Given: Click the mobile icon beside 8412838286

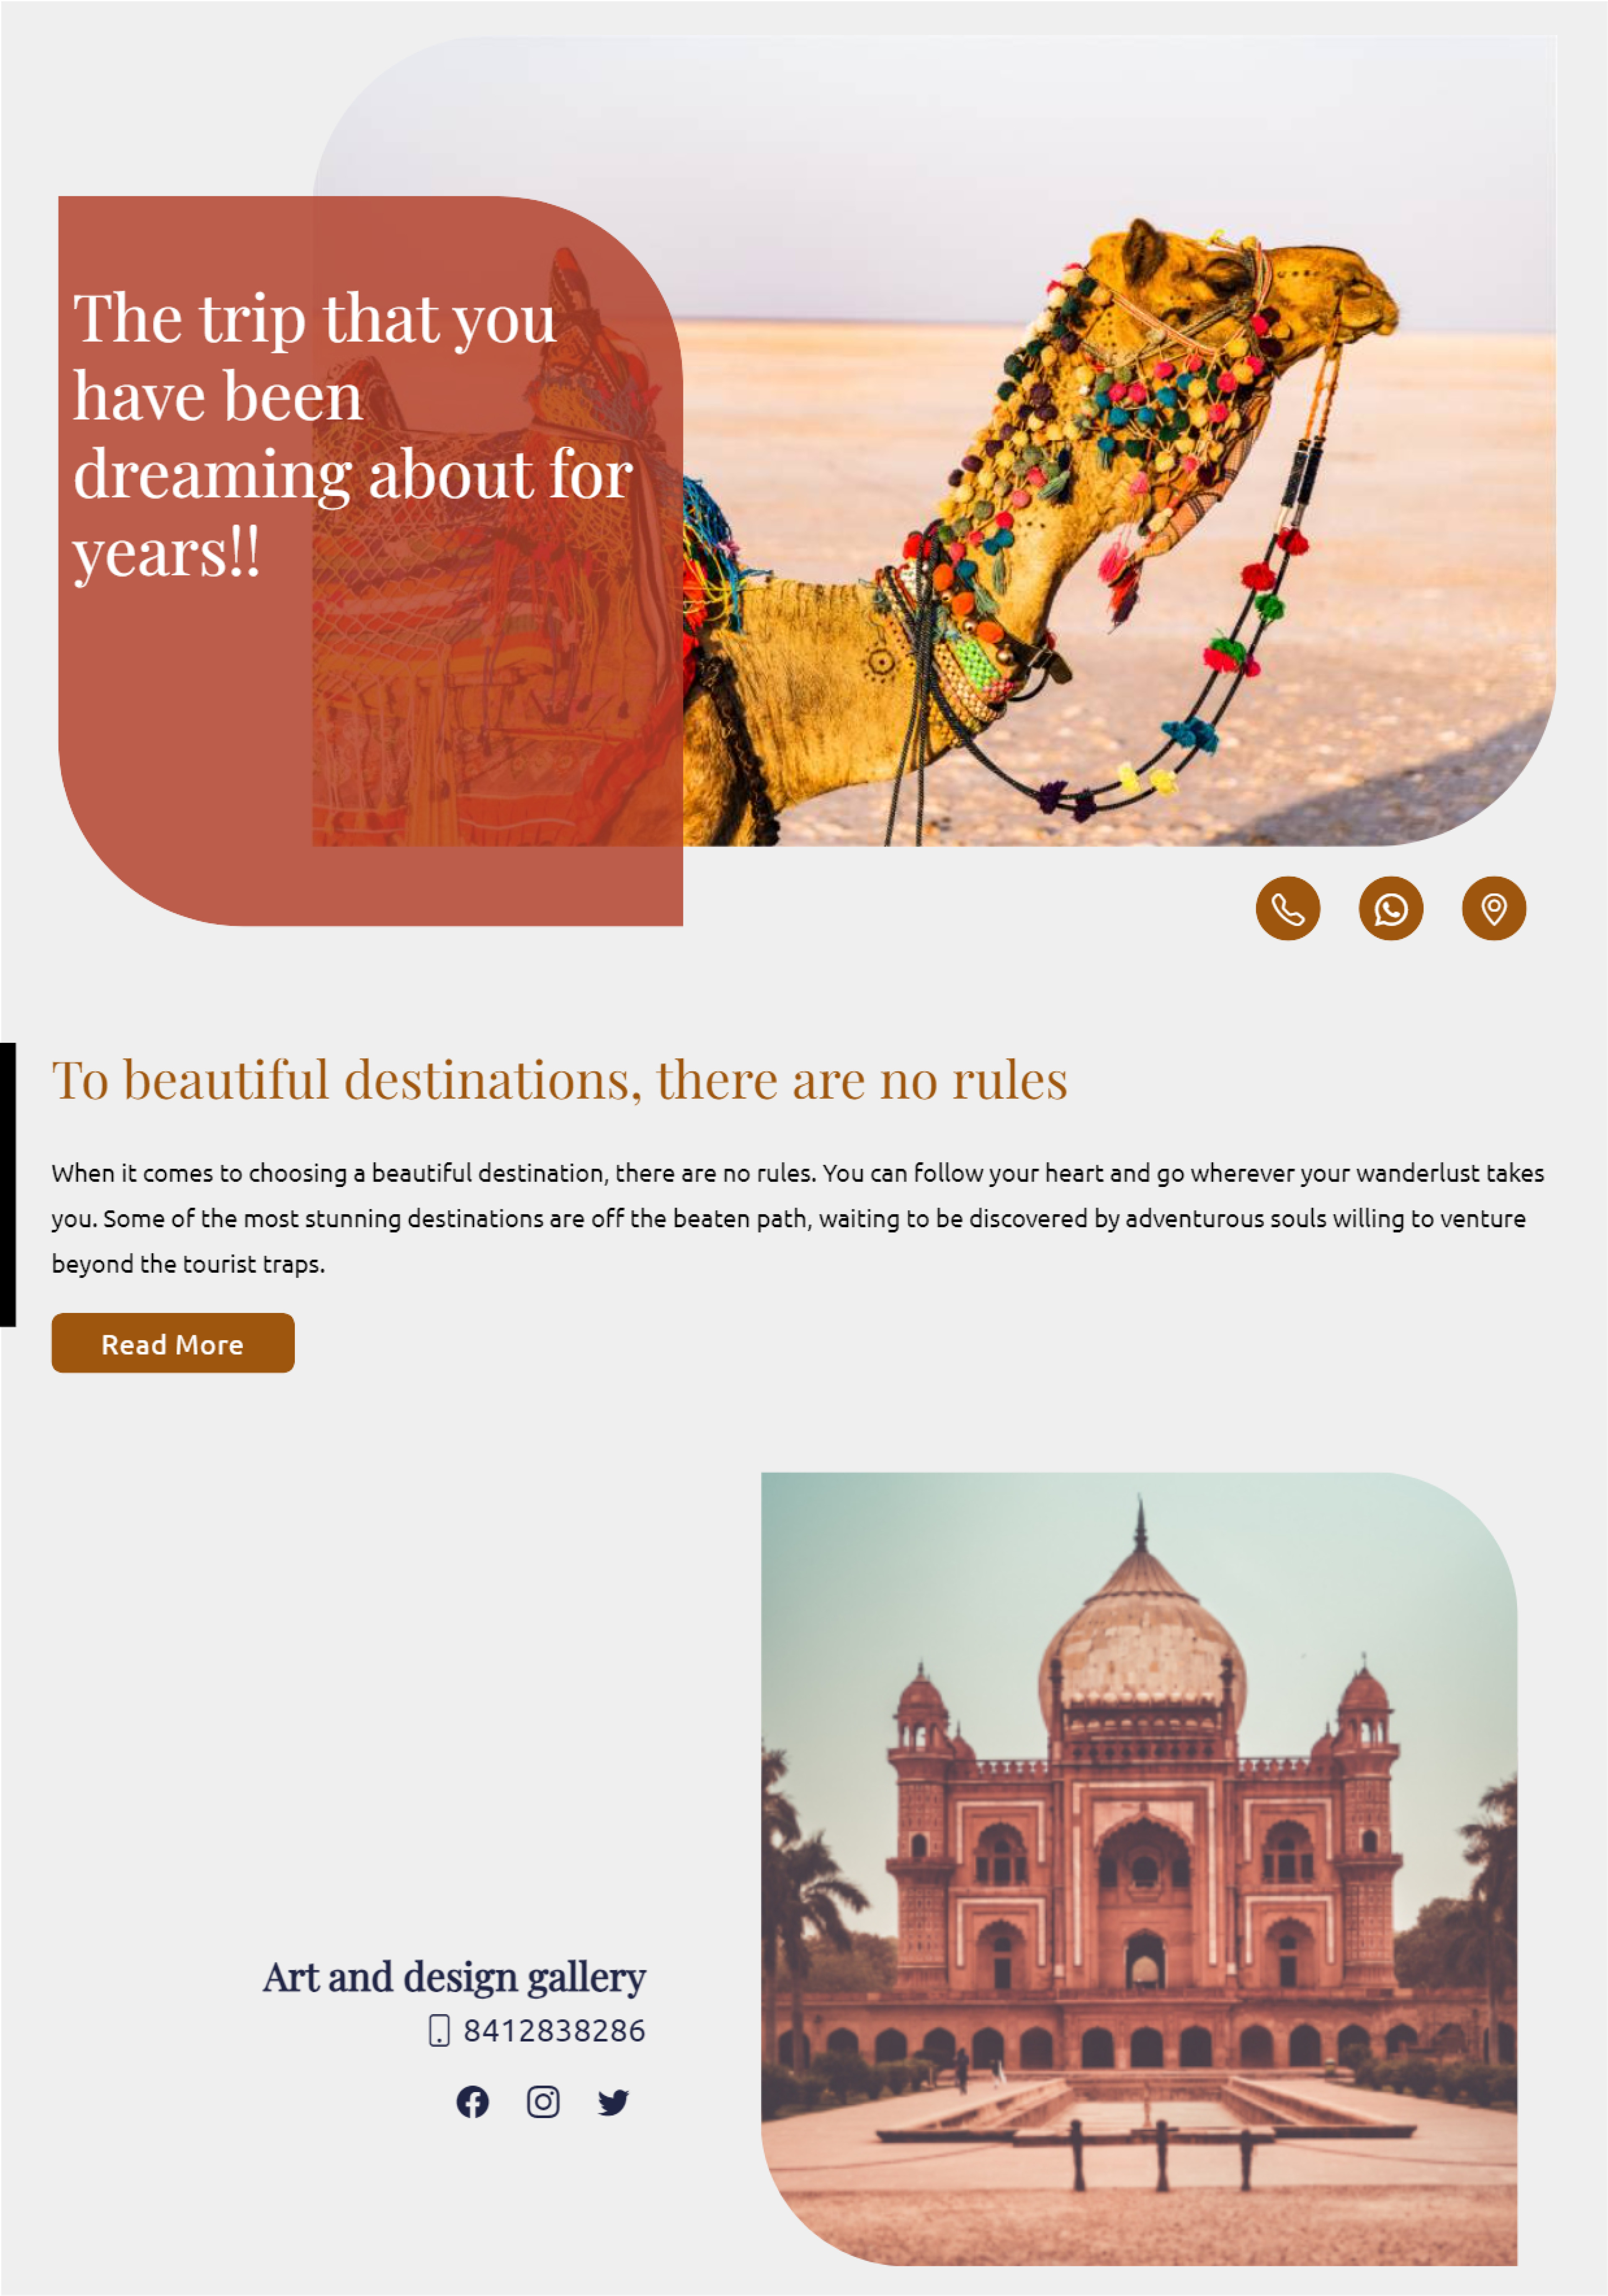Looking at the screenshot, I should click(x=438, y=2031).
